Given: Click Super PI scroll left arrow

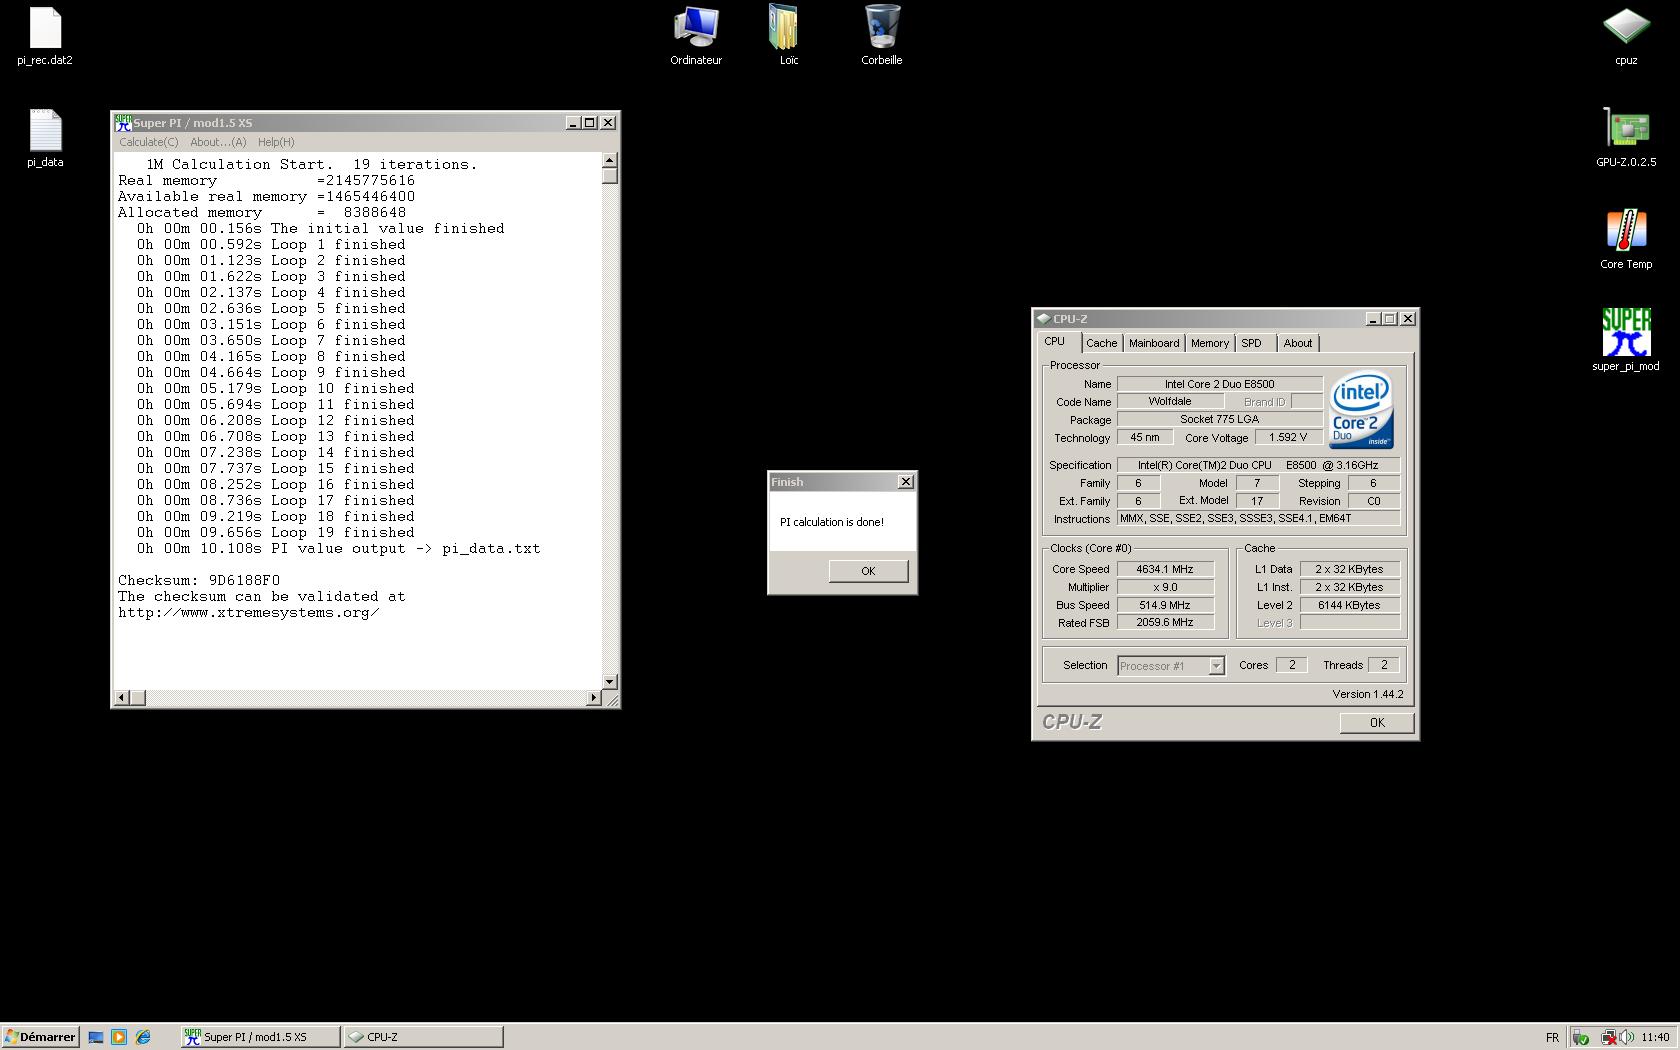Looking at the screenshot, I should pyautogui.click(x=121, y=697).
